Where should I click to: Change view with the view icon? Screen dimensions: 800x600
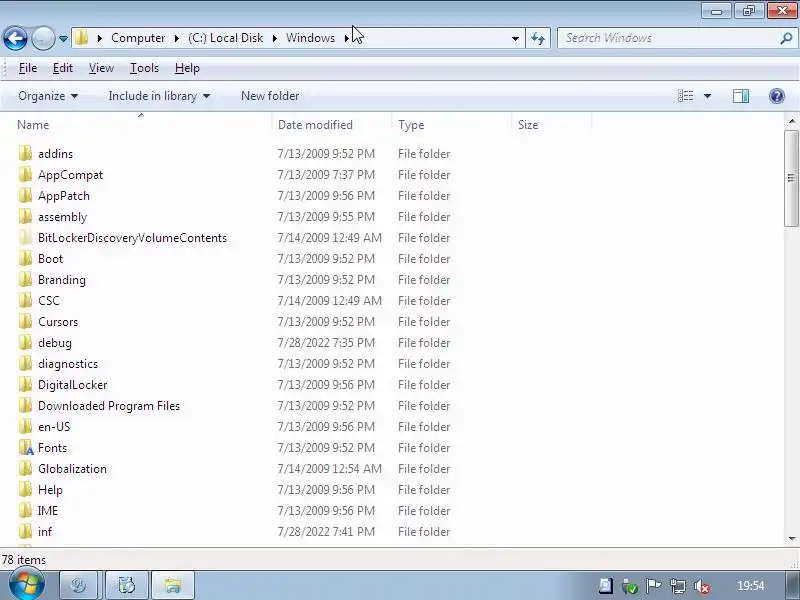(685, 96)
